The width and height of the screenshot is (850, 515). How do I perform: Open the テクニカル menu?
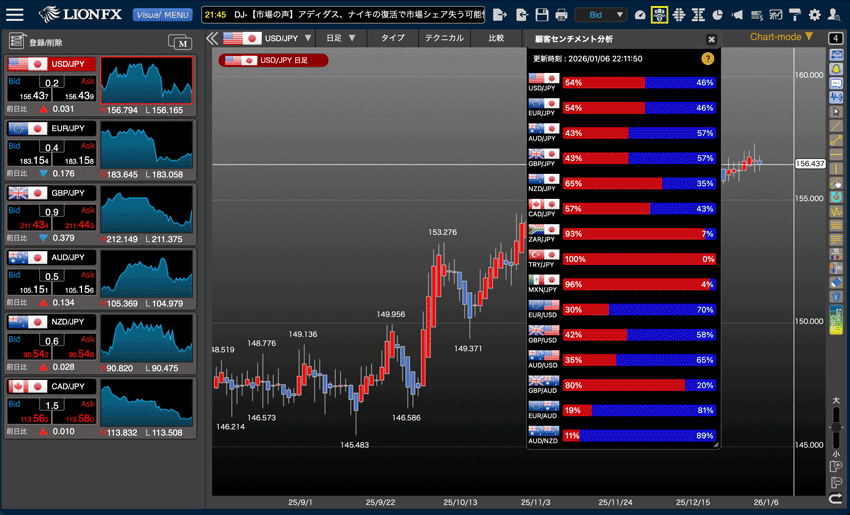[x=443, y=38]
